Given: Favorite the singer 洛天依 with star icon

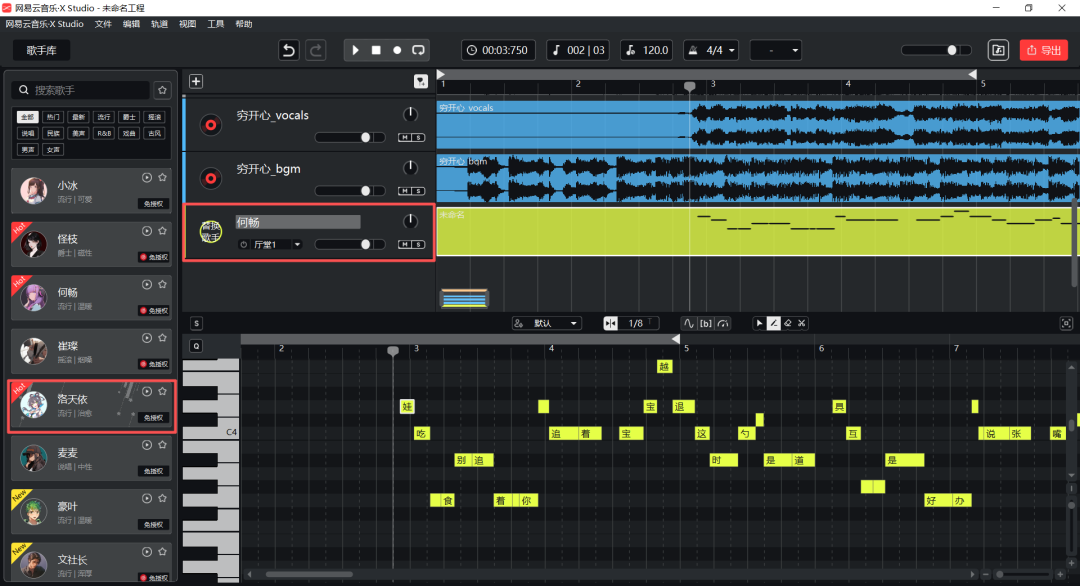Looking at the screenshot, I should pyautogui.click(x=162, y=391).
